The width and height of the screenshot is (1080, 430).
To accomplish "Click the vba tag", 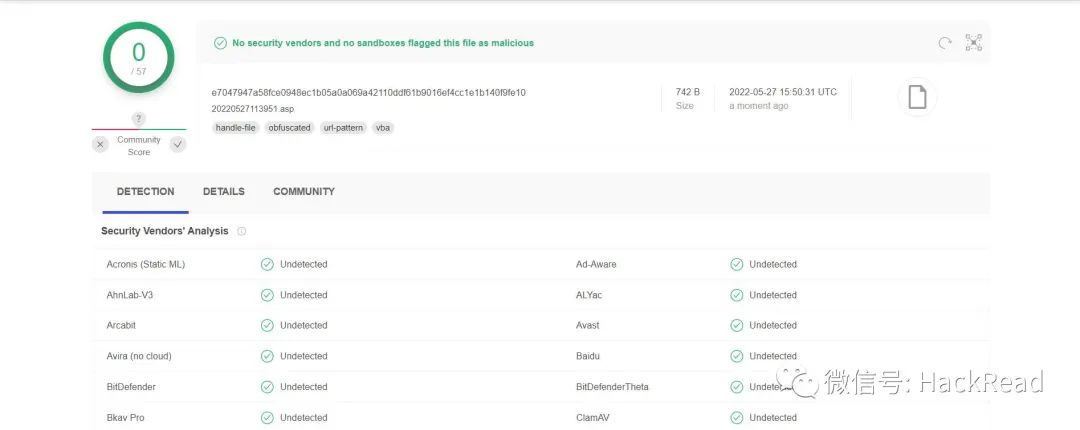I will pos(383,127).
